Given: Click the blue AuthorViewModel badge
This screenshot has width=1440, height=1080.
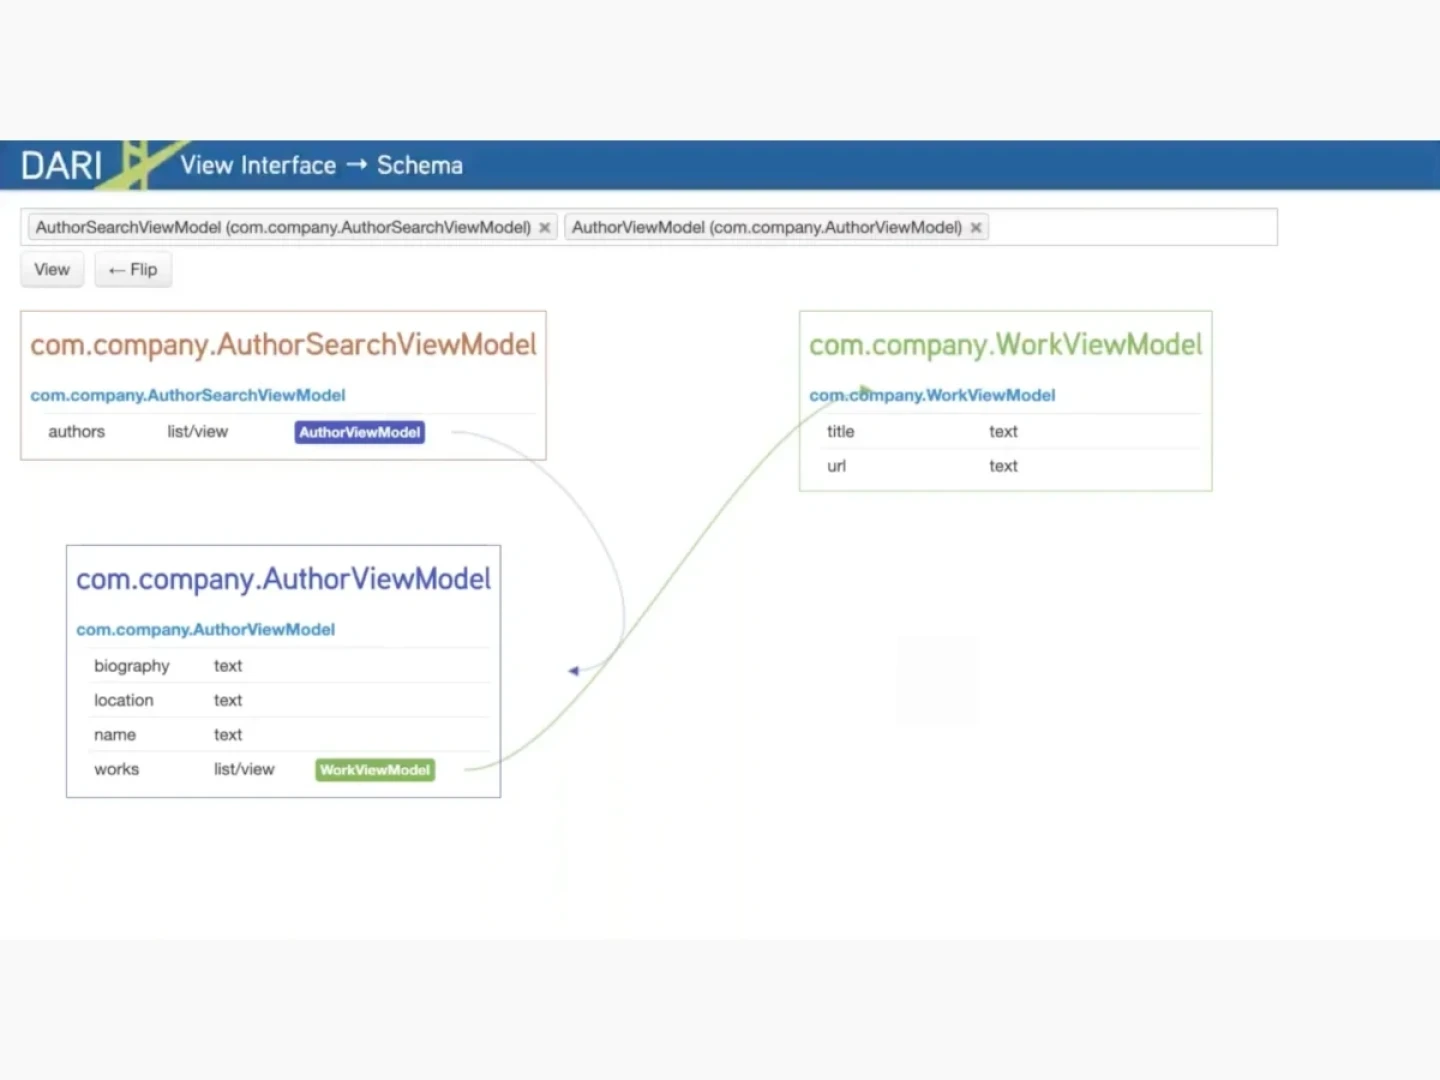Looking at the screenshot, I should pos(359,432).
